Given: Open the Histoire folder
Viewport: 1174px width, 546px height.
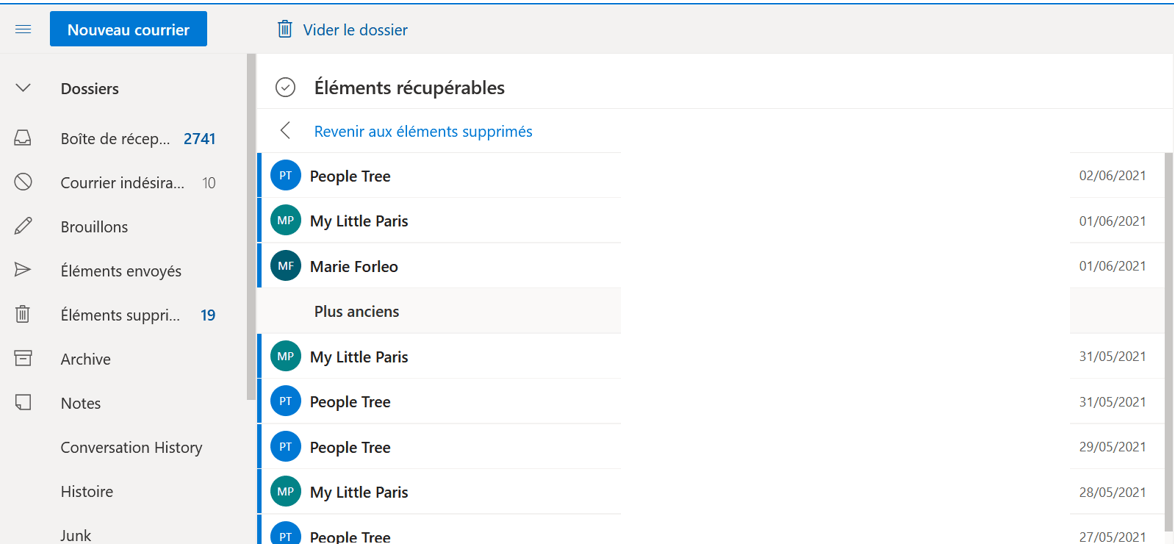Looking at the screenshot, I should click(x=87, y=491).
